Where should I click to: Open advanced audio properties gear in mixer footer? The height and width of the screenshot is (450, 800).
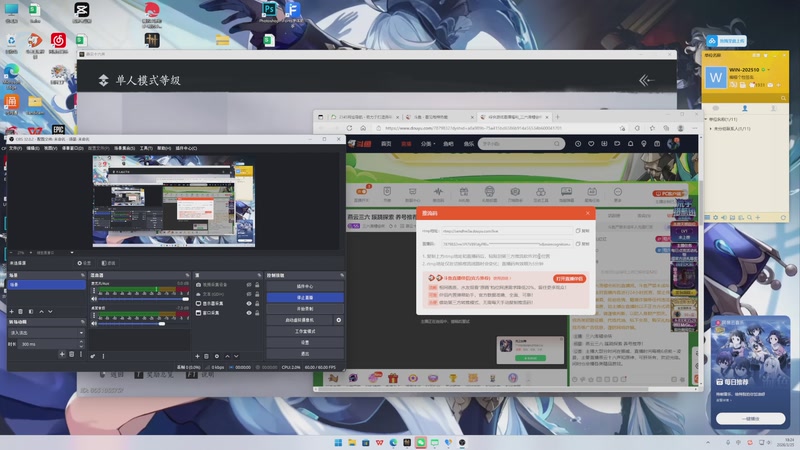93,356
